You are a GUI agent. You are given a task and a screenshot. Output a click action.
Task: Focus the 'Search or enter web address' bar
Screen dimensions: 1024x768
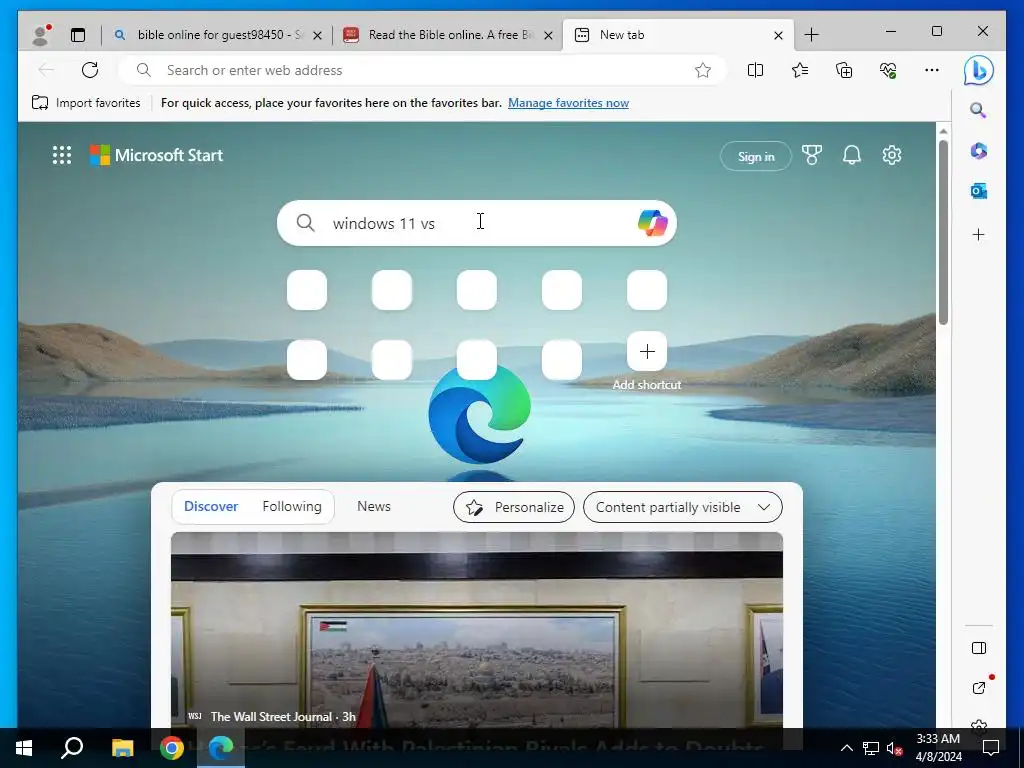click(421, 70)
